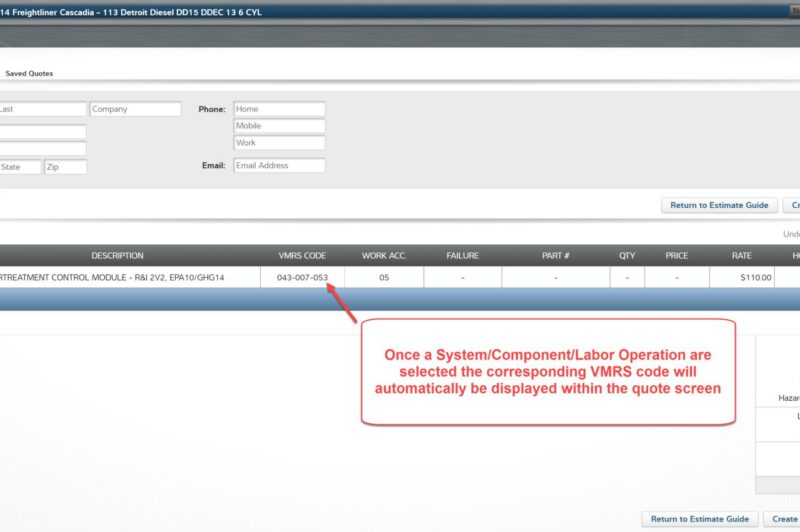Click the Zip code field
Screen dimensions: 800x532
tap(65, 167)
